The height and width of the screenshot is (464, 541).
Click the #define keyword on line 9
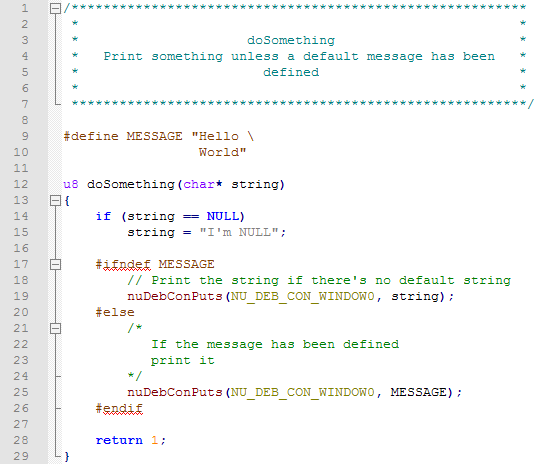91,136
